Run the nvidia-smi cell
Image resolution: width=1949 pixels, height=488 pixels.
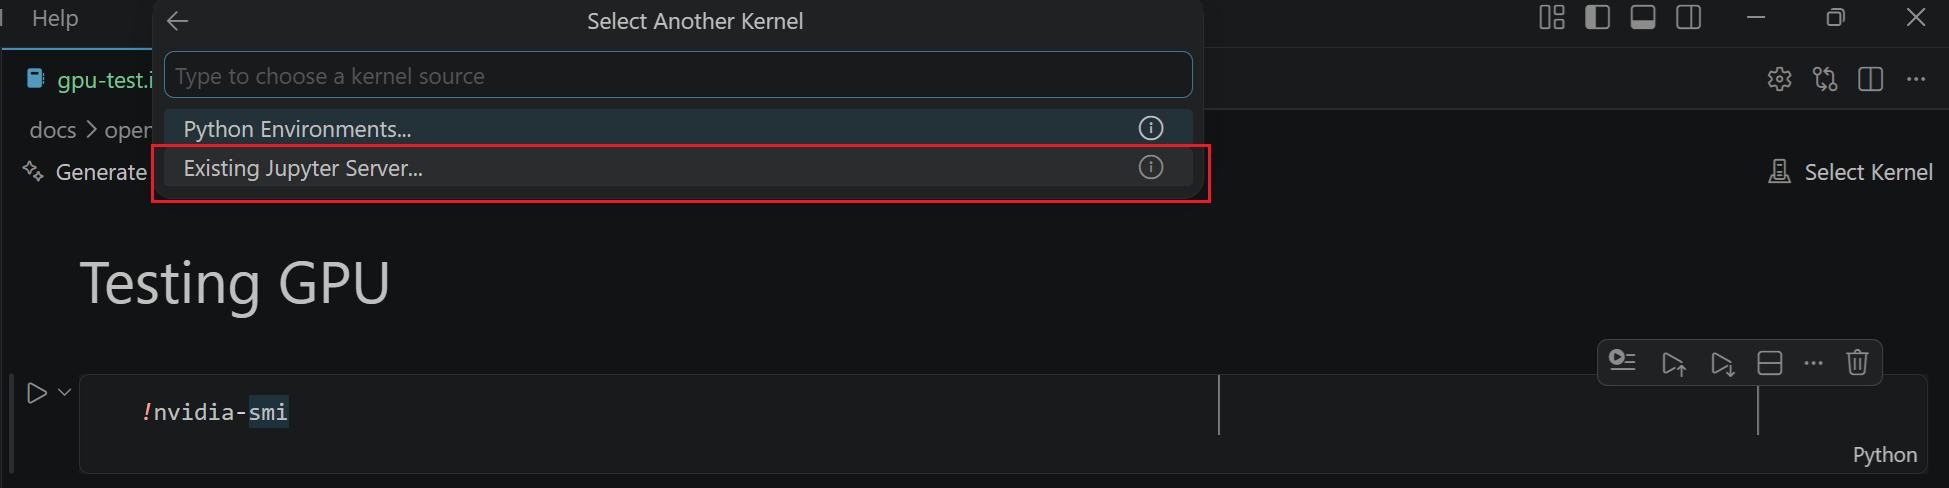pyautogui.click(x=37, y=393)
